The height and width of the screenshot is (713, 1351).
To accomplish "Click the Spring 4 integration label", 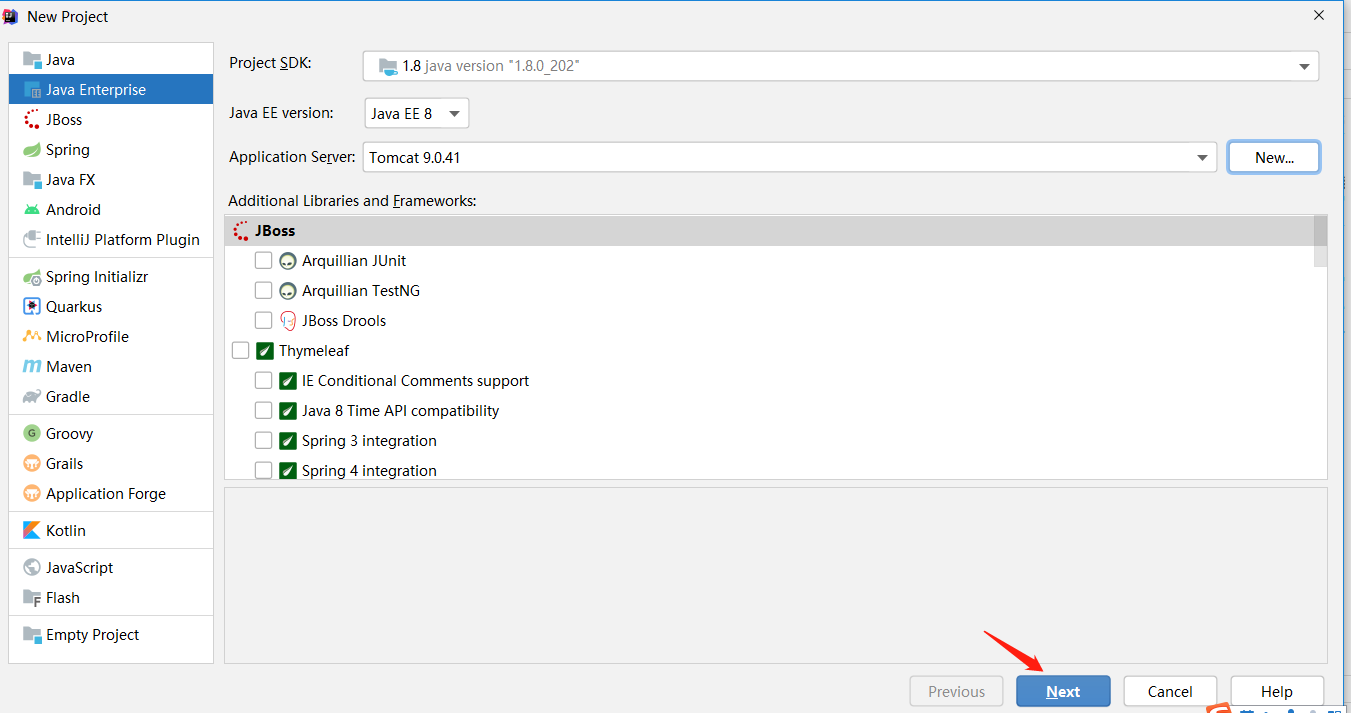I will coord(369,471).
